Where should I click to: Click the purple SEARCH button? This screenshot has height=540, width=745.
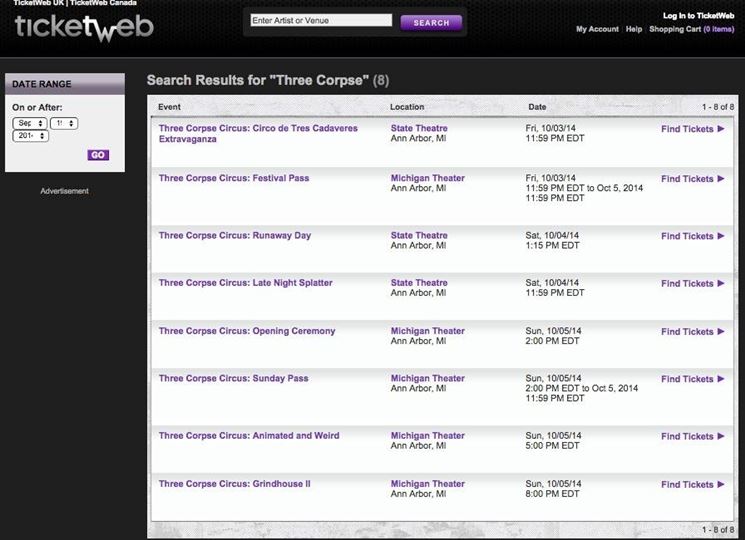click(x=431, y=23)
